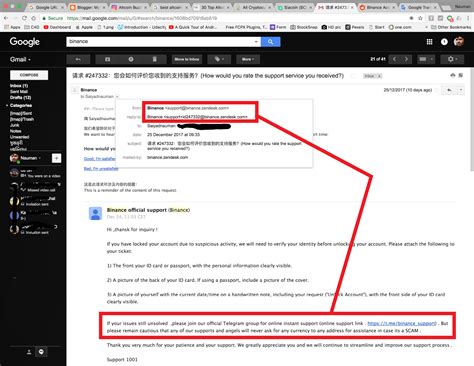The image size is (474, 366).
Task: Click the Bad, I'm unsatisfied link
Action: point(101,169)
